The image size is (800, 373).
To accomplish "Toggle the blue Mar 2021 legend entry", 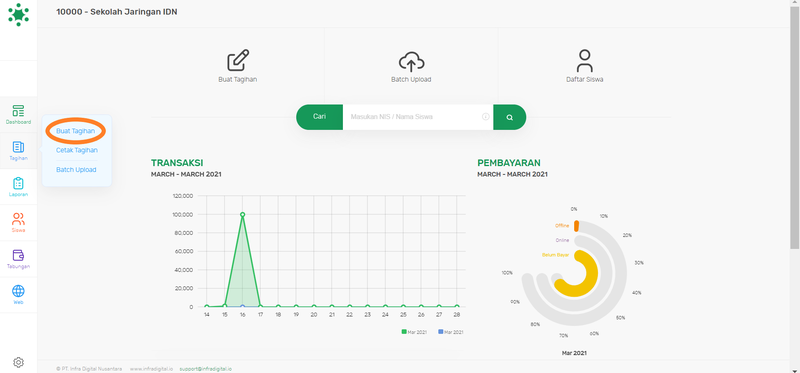I will (451, 332).
